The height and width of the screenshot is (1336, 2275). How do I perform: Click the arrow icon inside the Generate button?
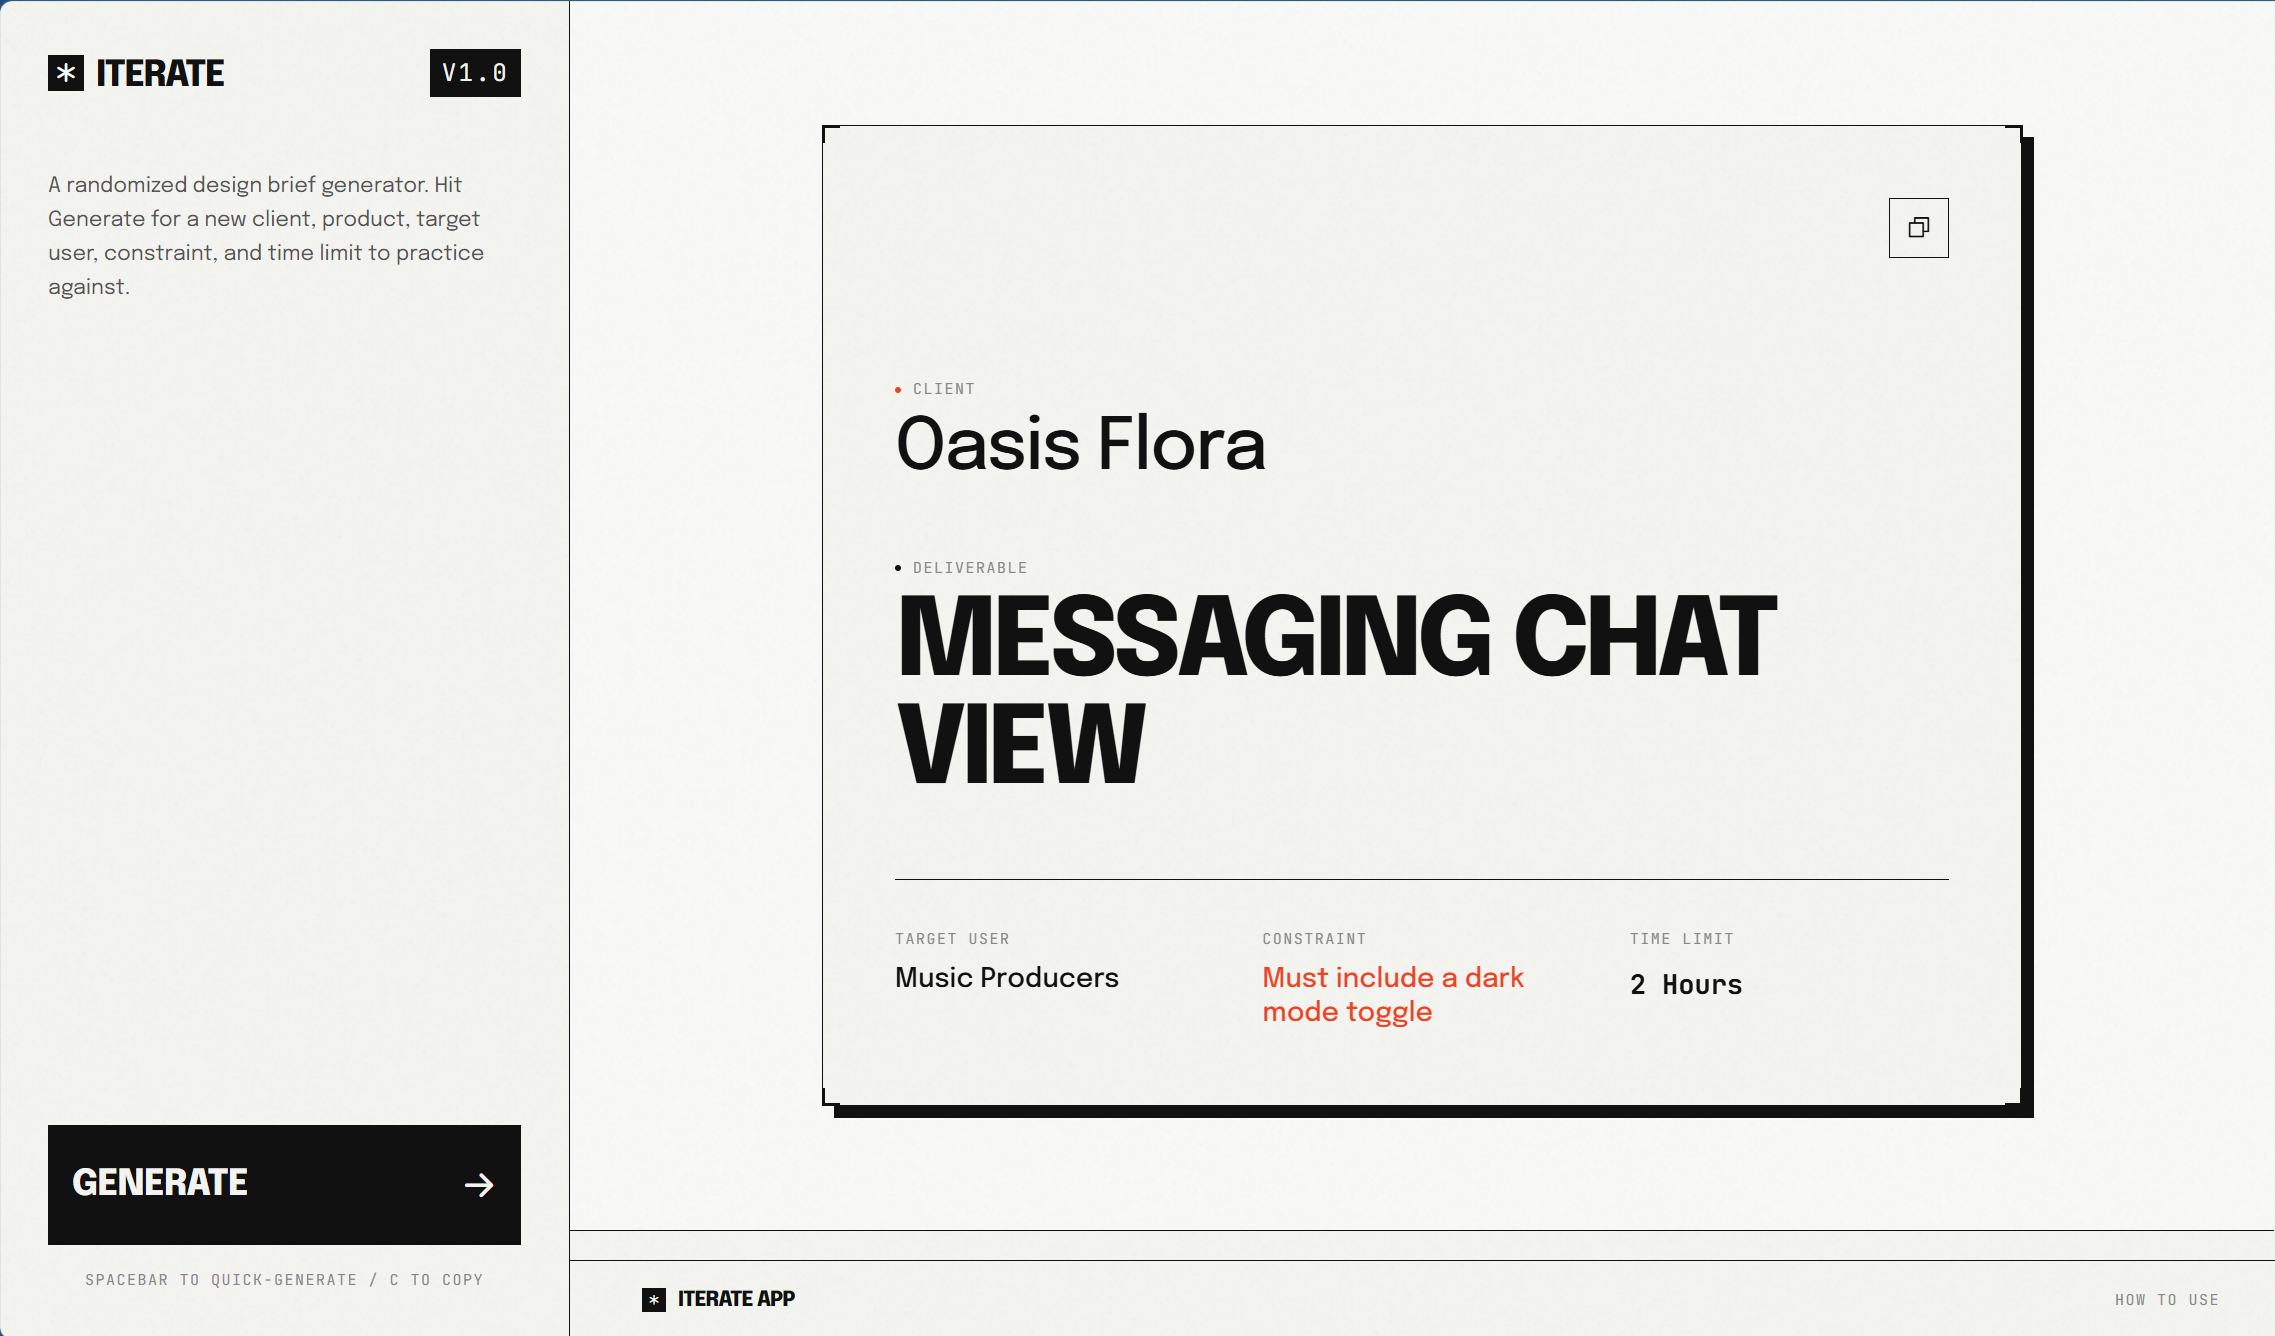(479, 1184)
